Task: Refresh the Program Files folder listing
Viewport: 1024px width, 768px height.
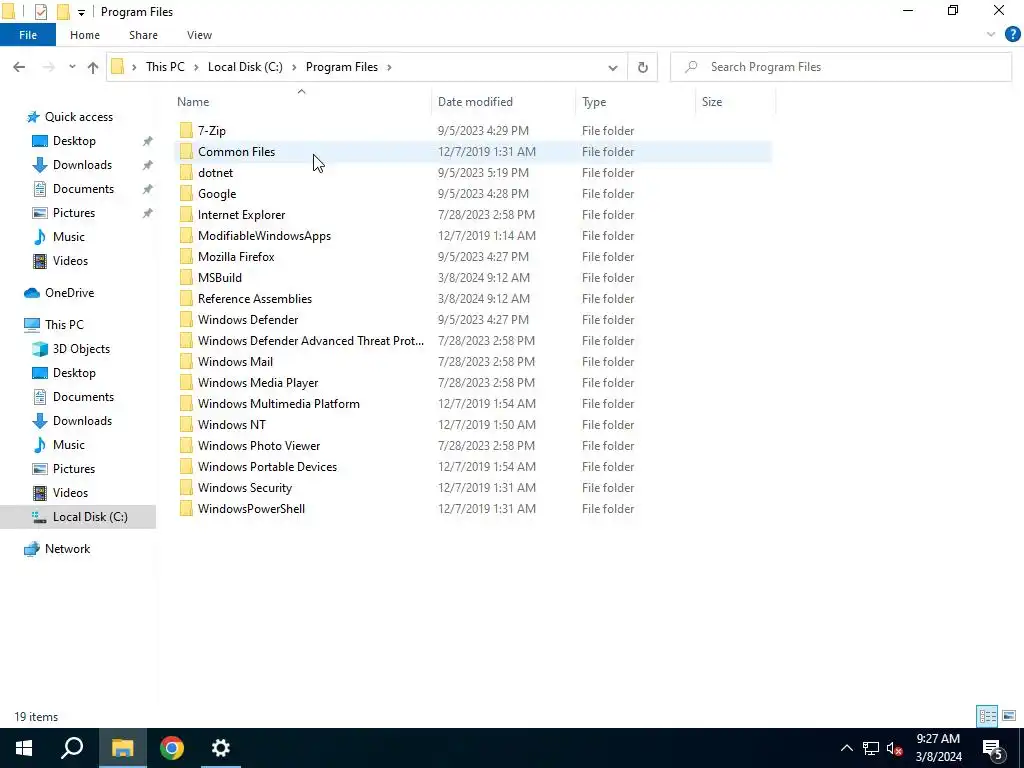Action: click(x=643, y=67)
